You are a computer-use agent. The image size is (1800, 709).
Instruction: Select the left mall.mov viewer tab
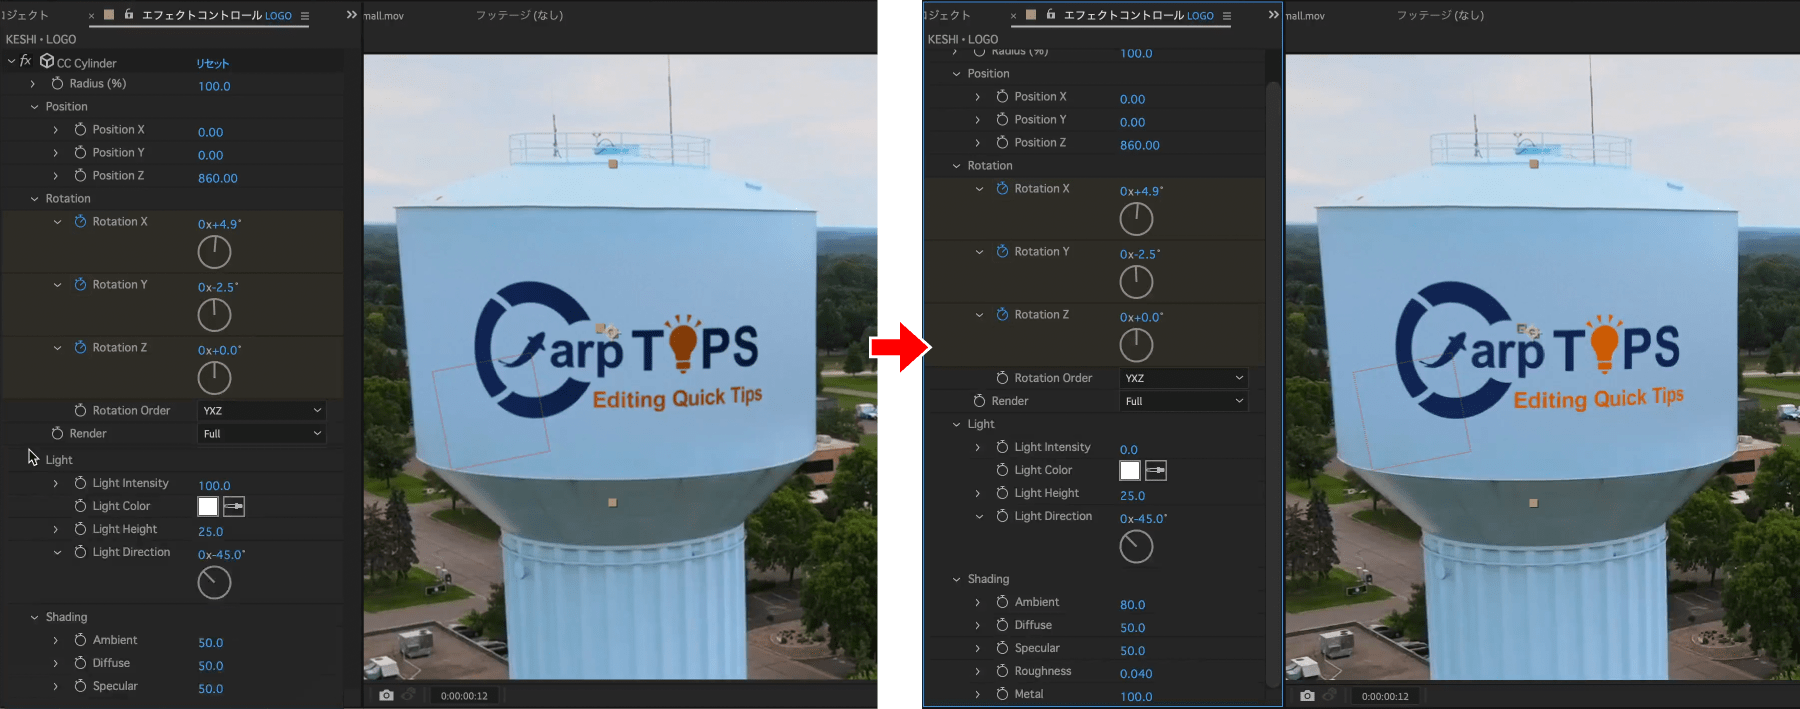[x=384, y=16]
